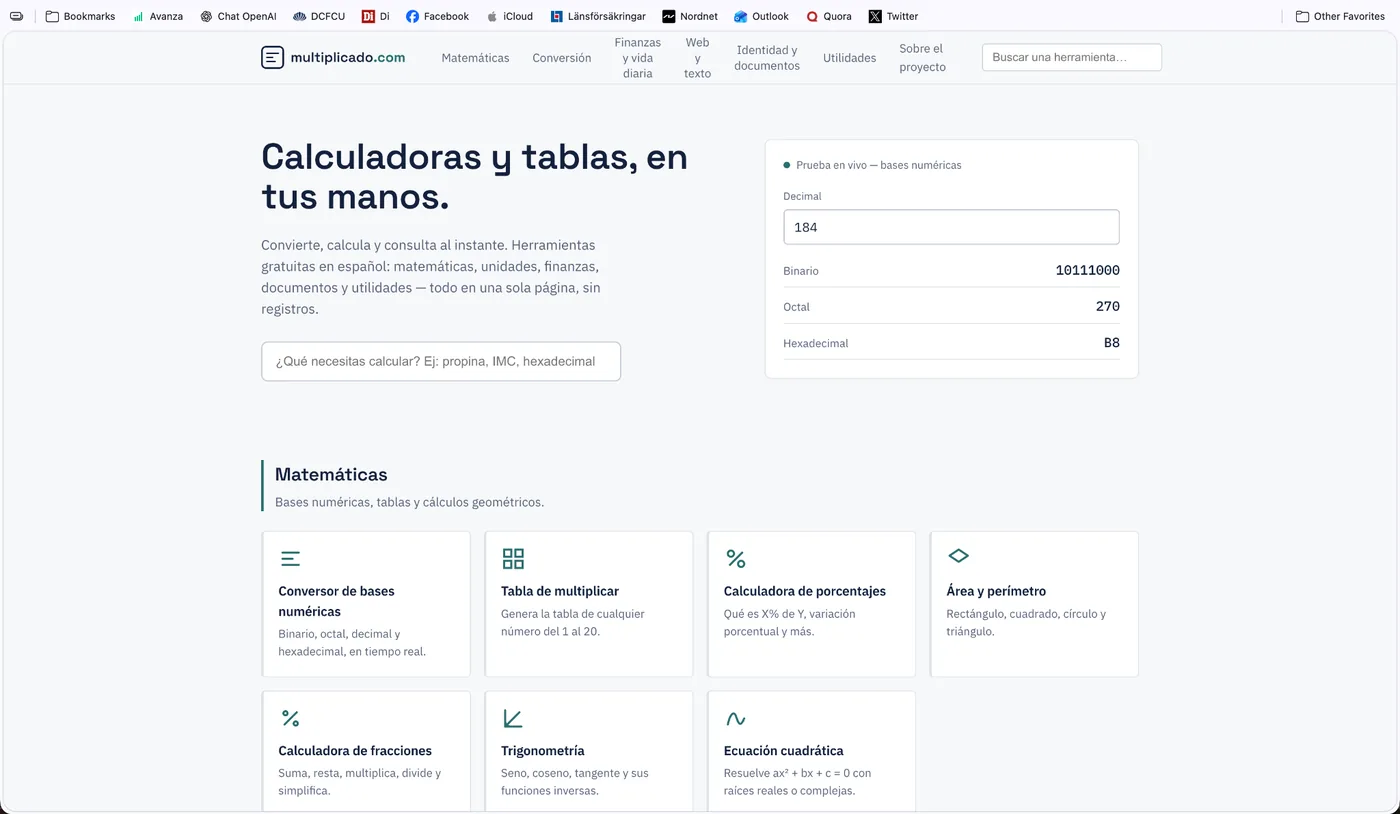This screenshot has height=814, width=1400.
Task: Open the Conversión nav menu
Action: (562, 58)
